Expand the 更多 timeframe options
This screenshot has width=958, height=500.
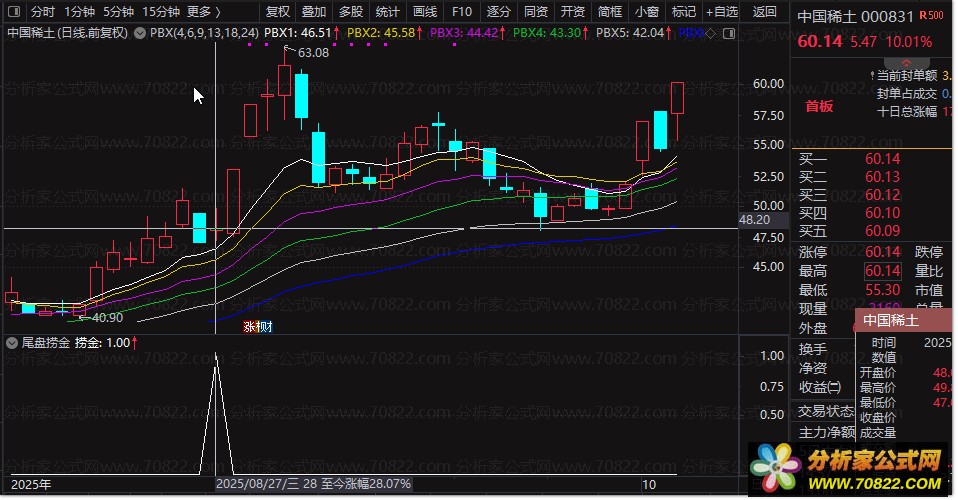tap(204, 12)
